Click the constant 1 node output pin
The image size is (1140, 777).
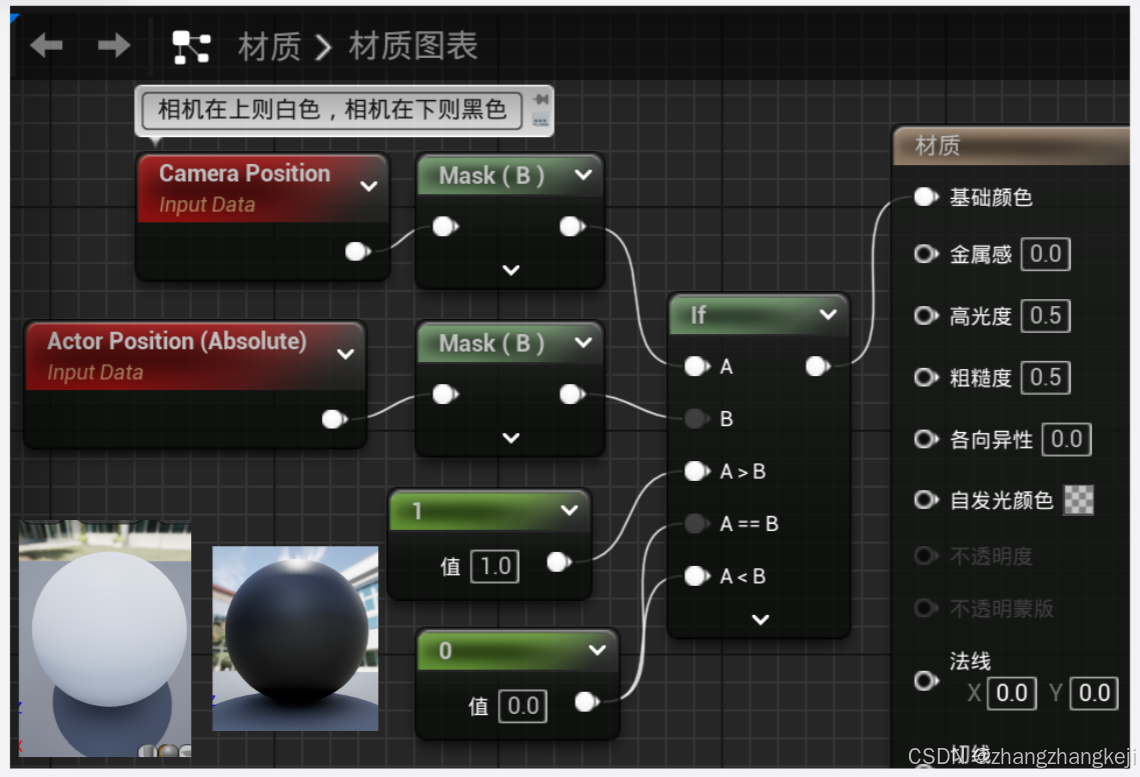click(558, 562)
